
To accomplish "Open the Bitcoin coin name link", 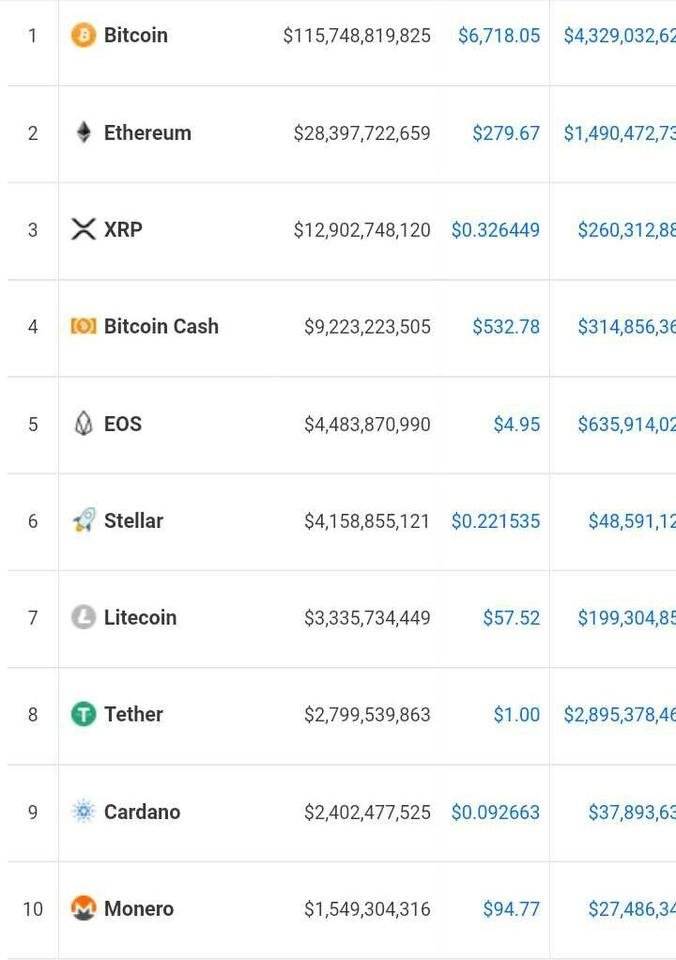I will [x=136, y=35].
